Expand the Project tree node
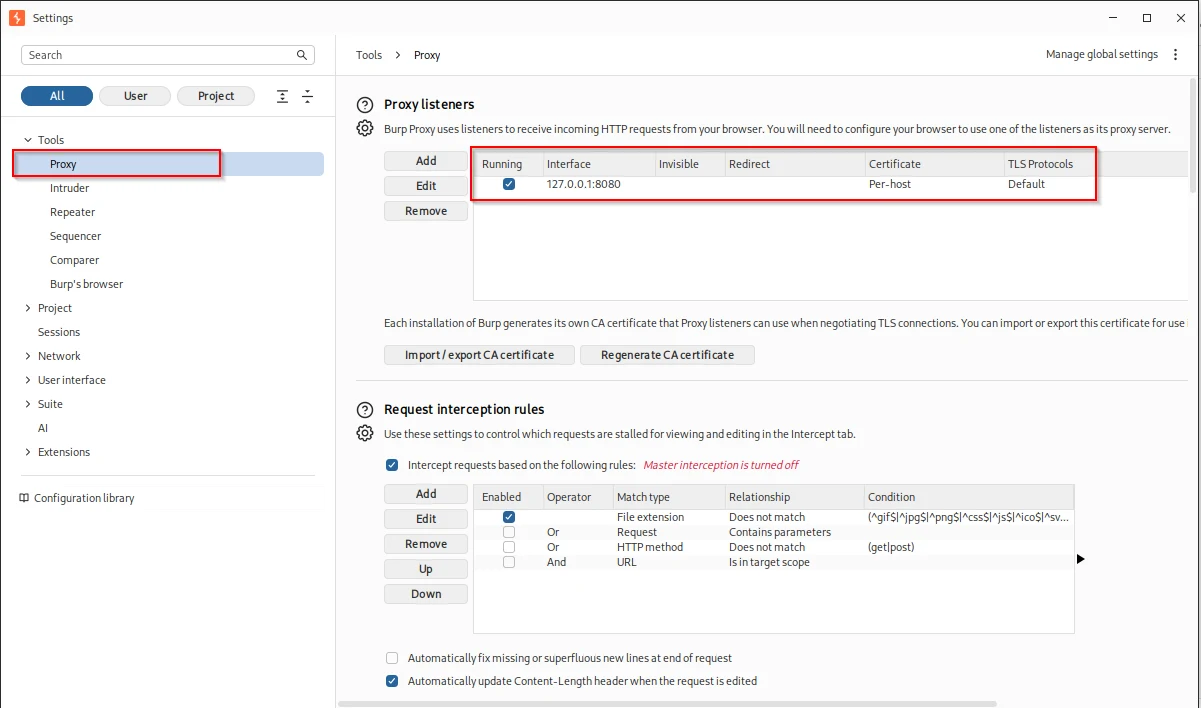 28,308
